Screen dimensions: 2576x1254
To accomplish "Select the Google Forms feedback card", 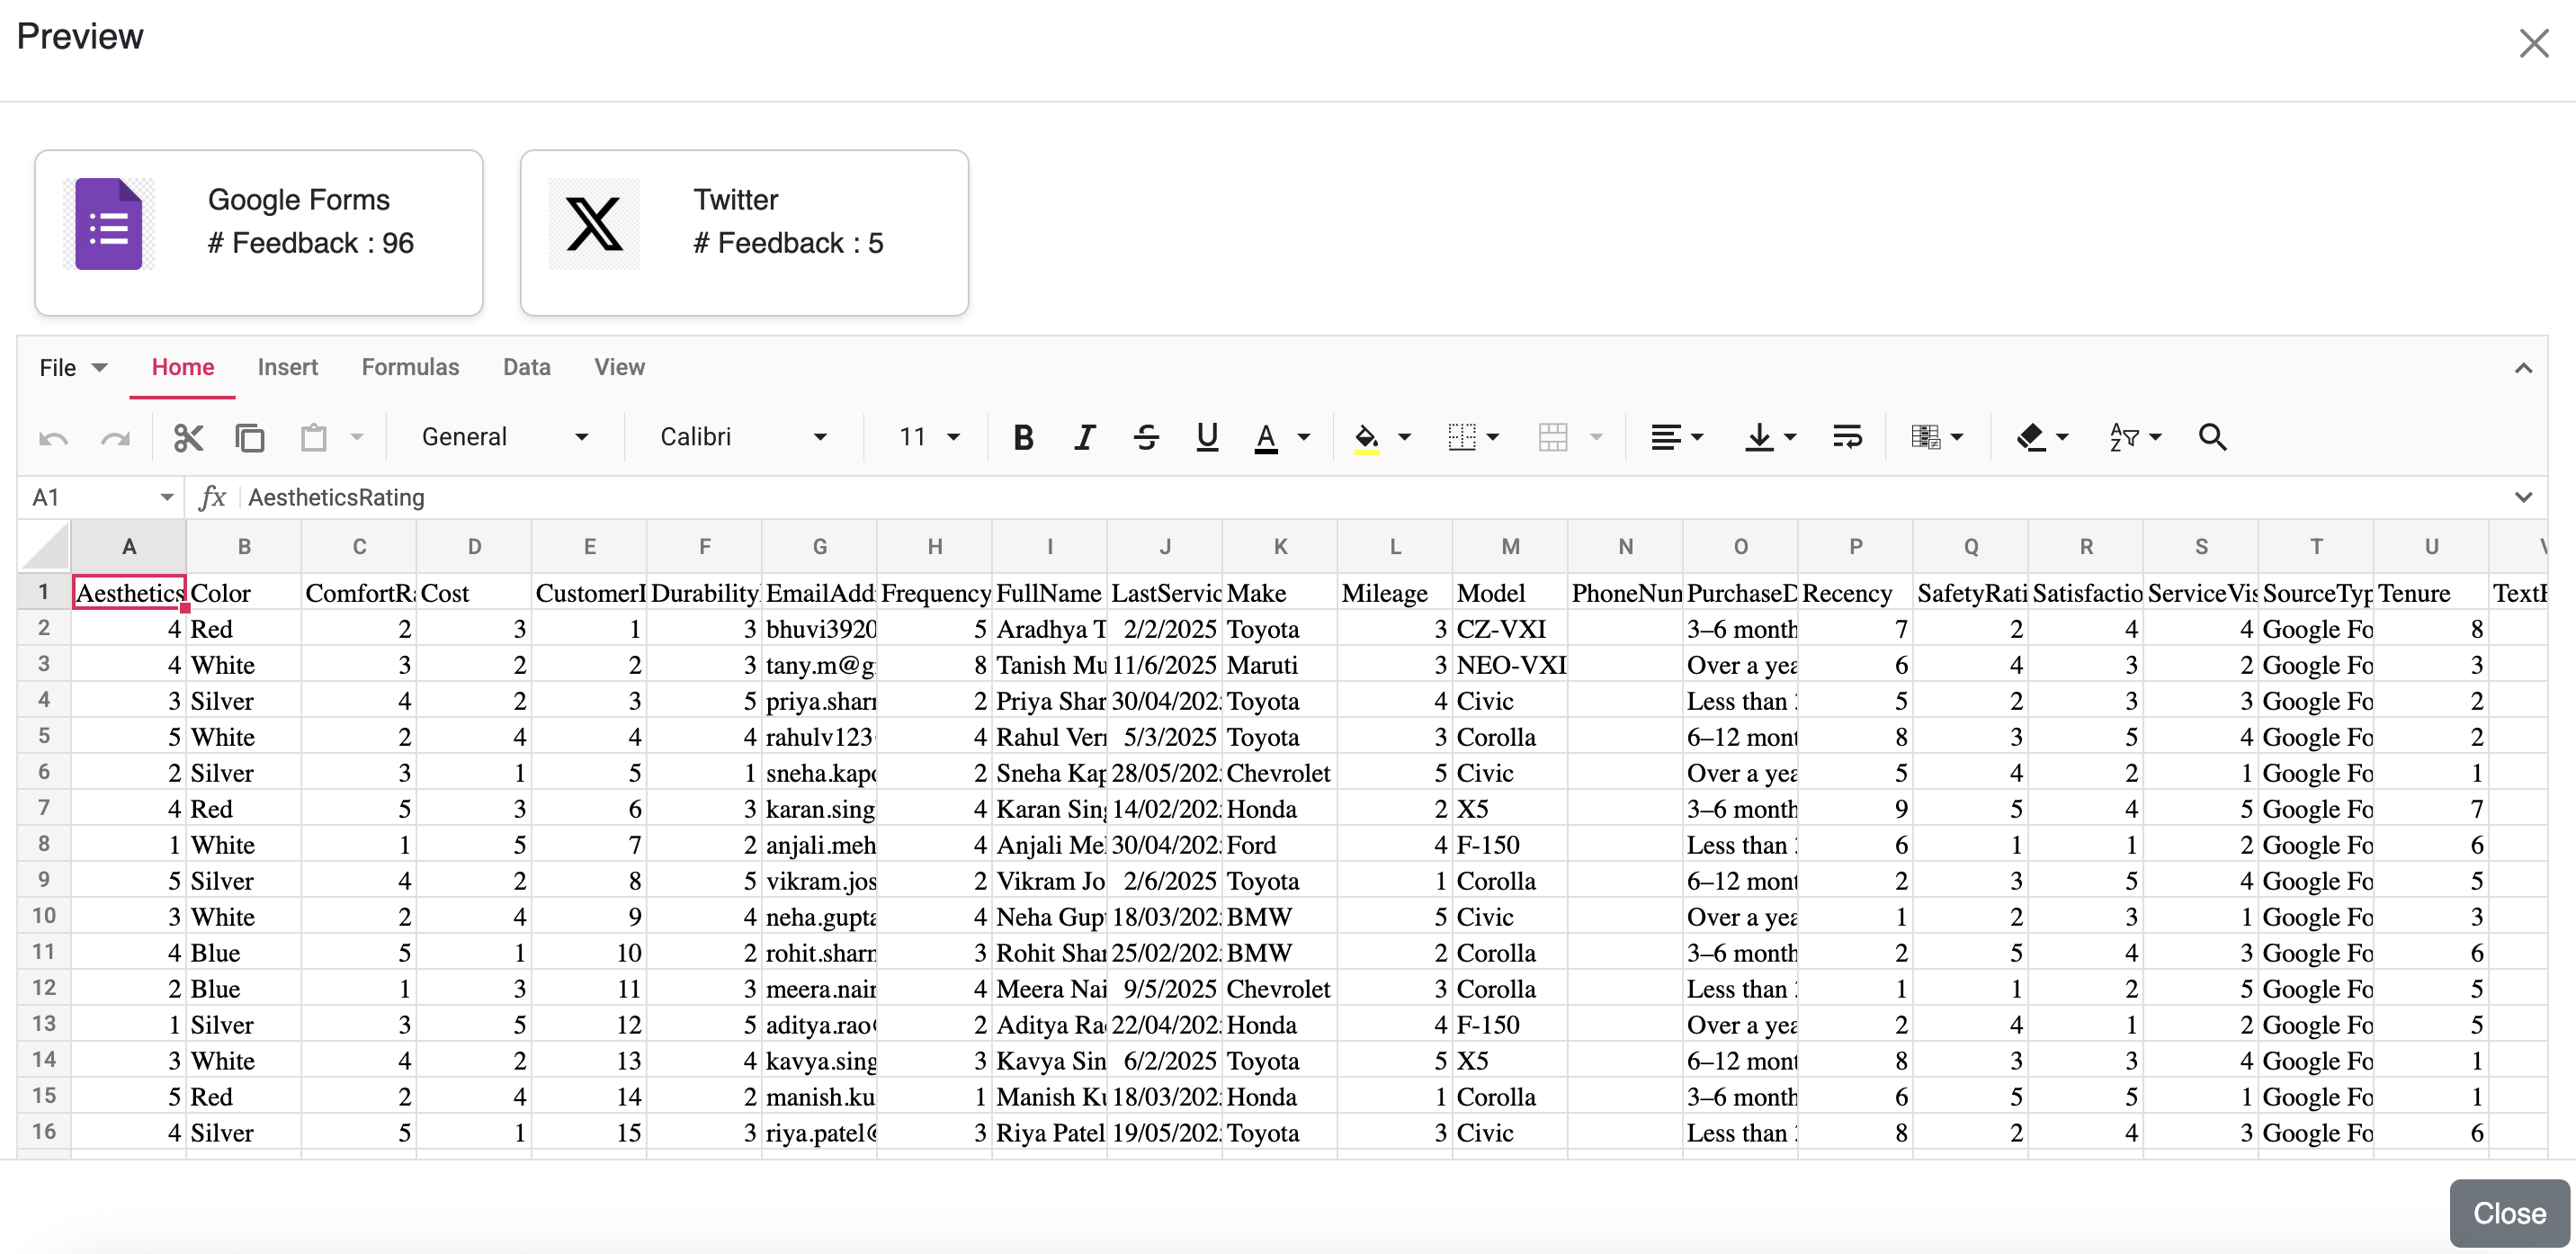I will (x=259, y=232).
